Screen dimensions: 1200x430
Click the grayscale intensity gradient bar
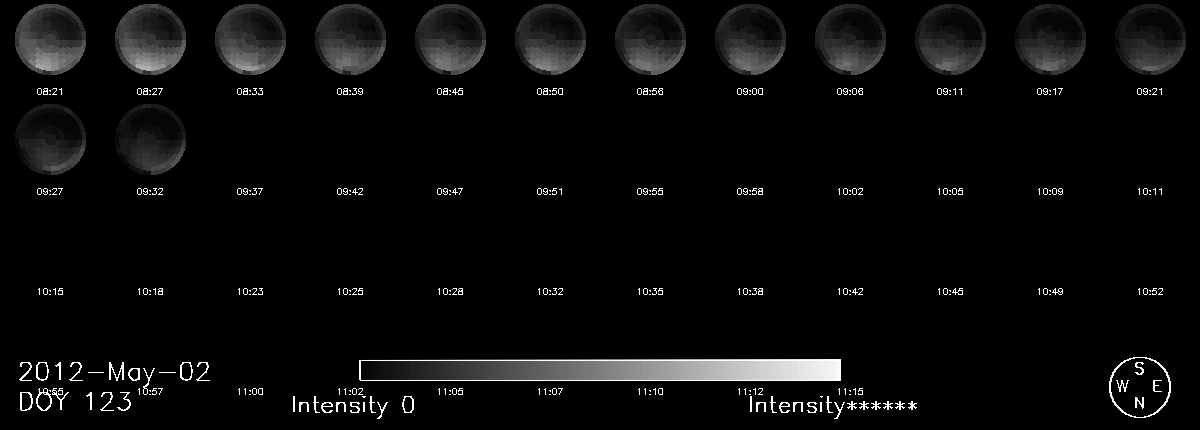click(600, 370)
